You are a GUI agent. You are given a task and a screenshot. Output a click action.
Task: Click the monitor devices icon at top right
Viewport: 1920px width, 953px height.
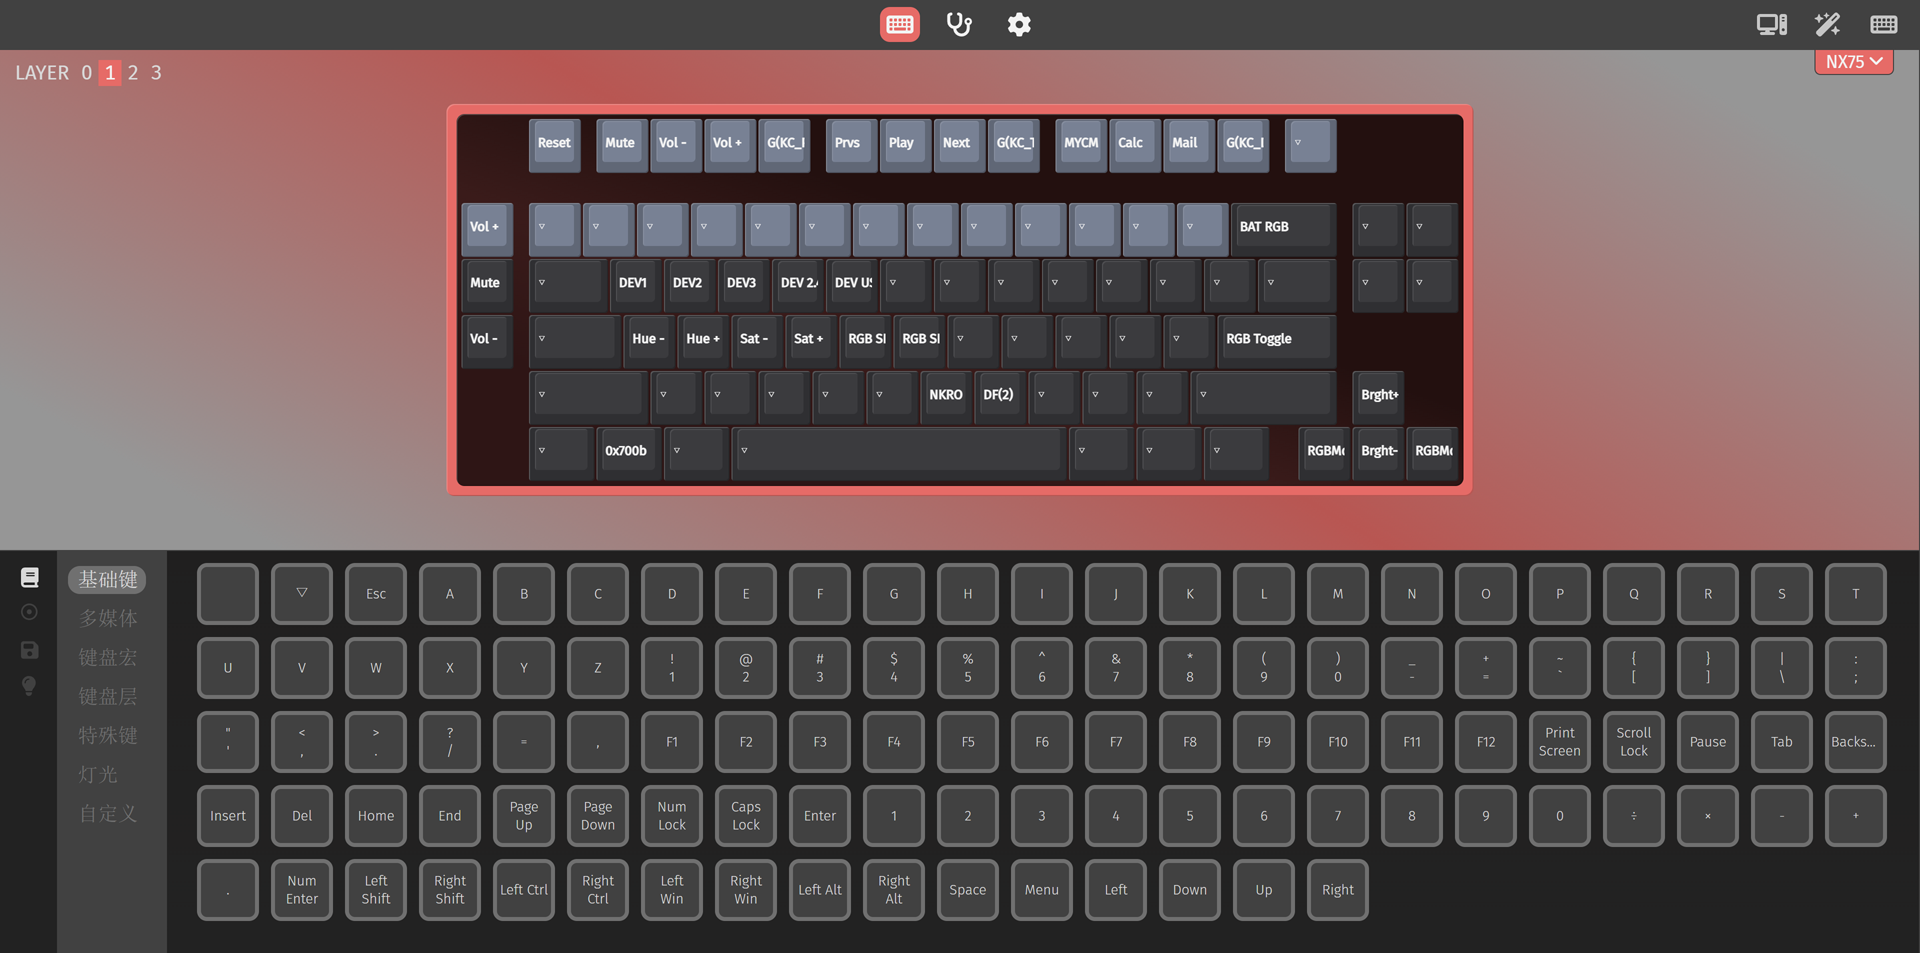[x=1771, y=25]
